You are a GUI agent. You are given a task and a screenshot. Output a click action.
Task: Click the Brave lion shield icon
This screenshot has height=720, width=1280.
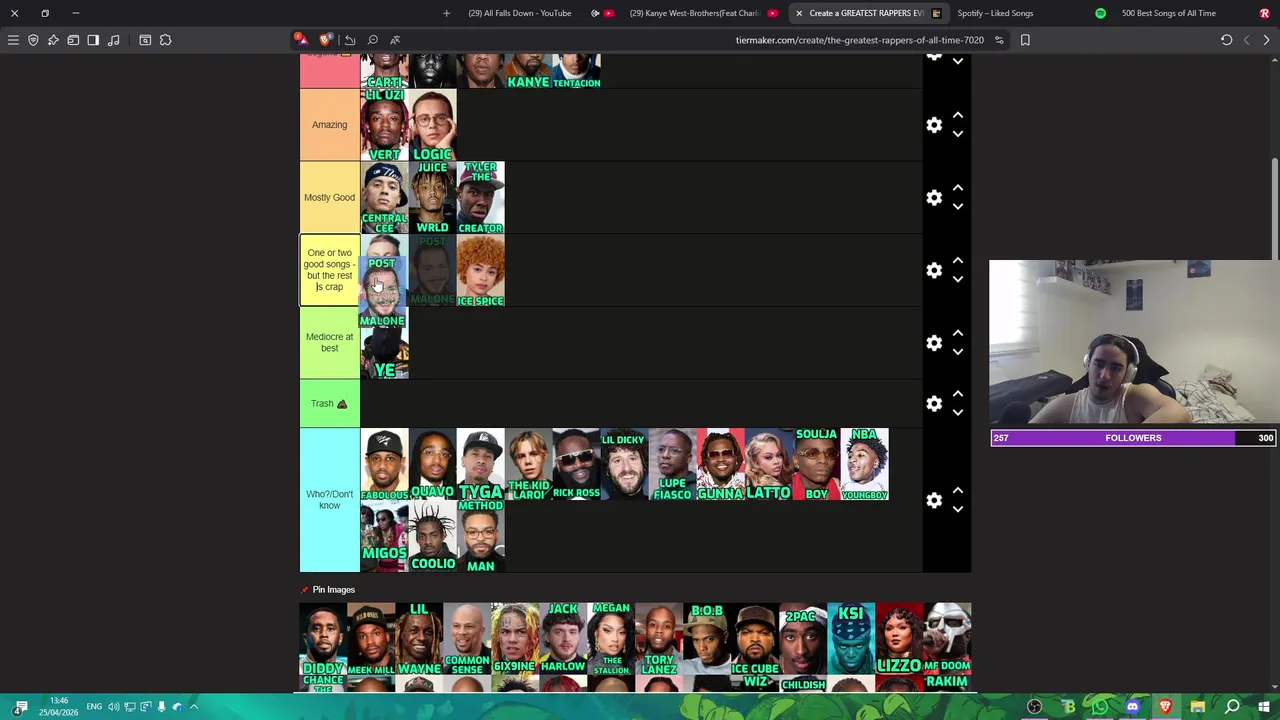coord(325,40)
